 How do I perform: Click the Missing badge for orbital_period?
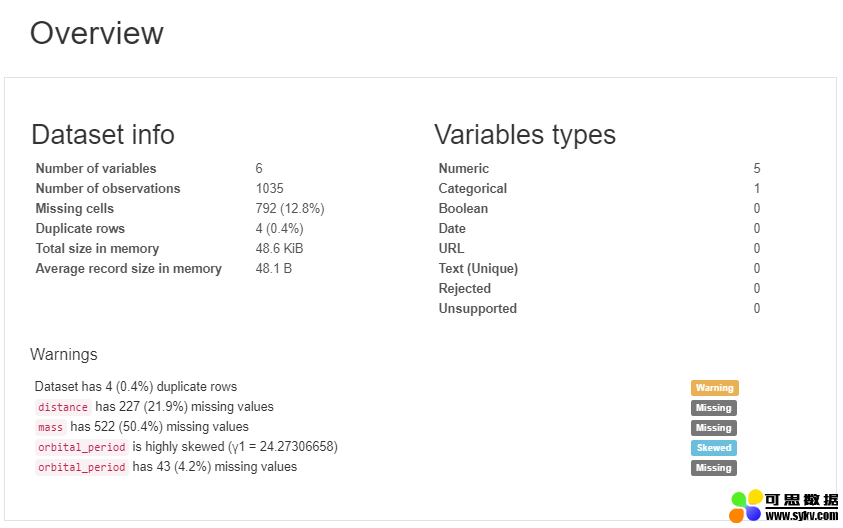(x=713, y=468)
